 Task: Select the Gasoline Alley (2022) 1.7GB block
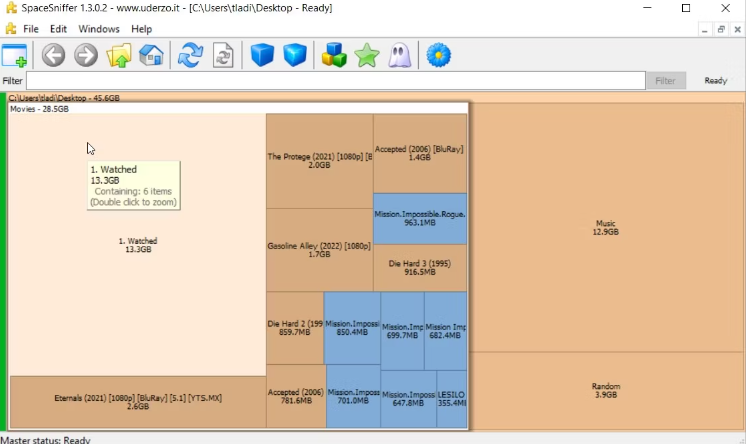(x=320, y=250)
